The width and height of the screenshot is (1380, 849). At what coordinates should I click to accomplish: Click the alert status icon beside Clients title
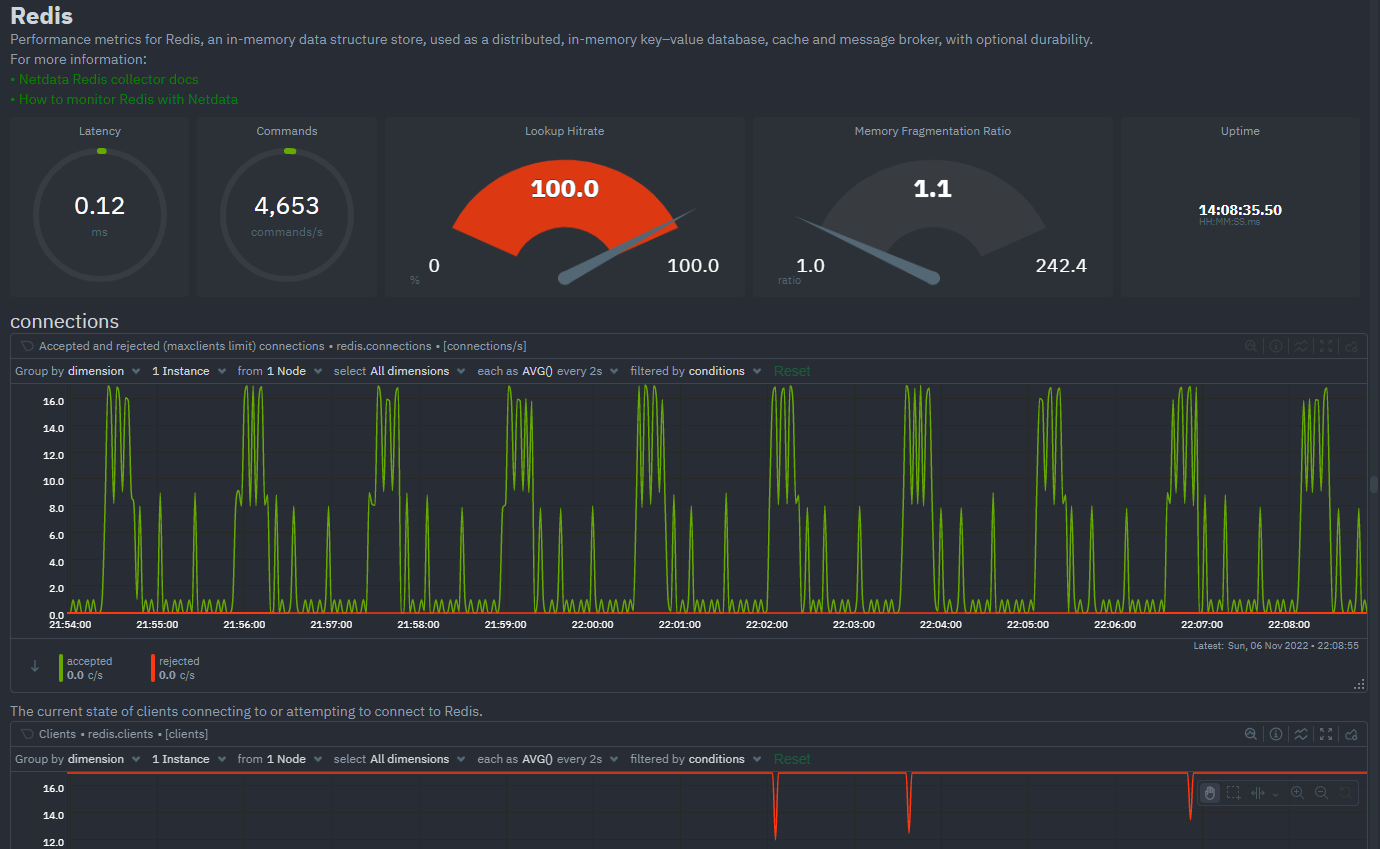pos(27,734)
